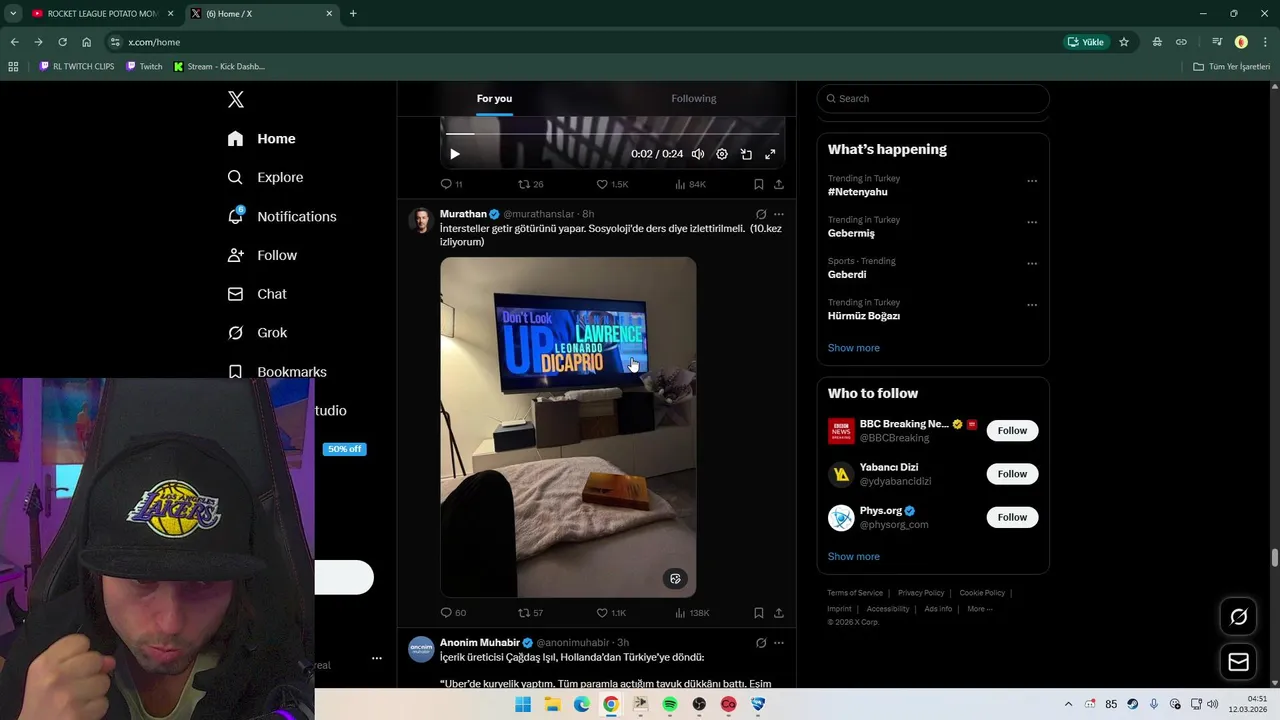Click image edit icon on photo corner
This screenshot has width=1280, height=720.
675,579
